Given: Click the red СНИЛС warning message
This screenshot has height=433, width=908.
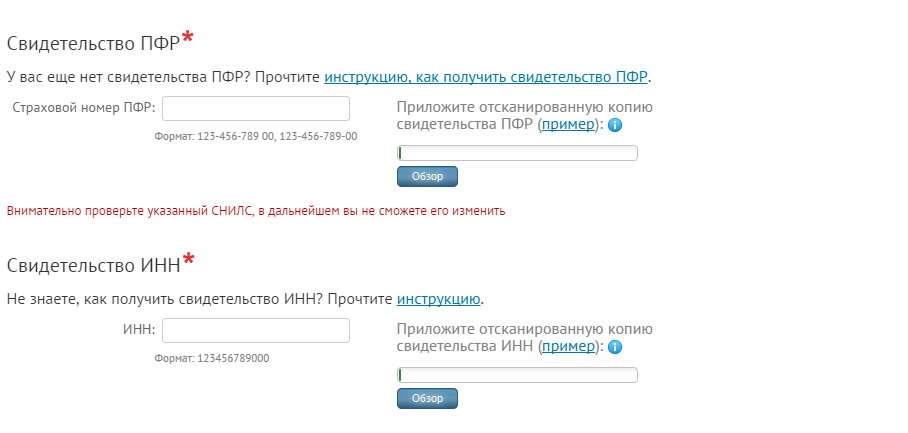Looking at the screenshot, I should (x=256, y=211).
